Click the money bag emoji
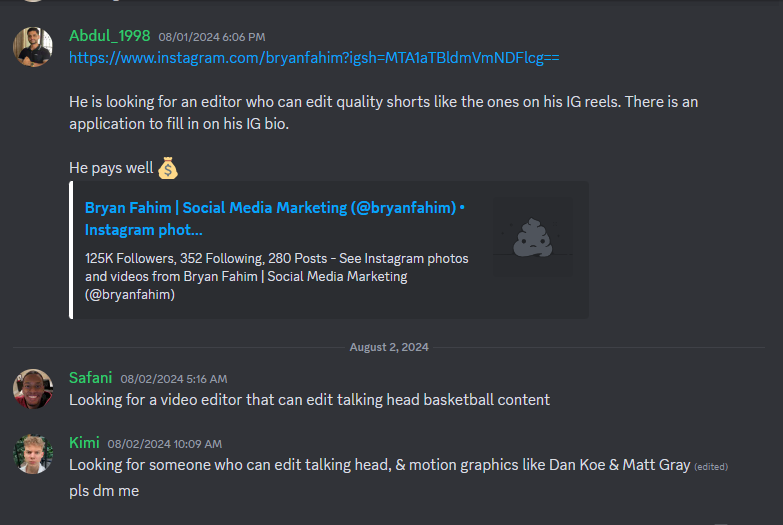The image size is (783, 525). [x=168, y=168]
